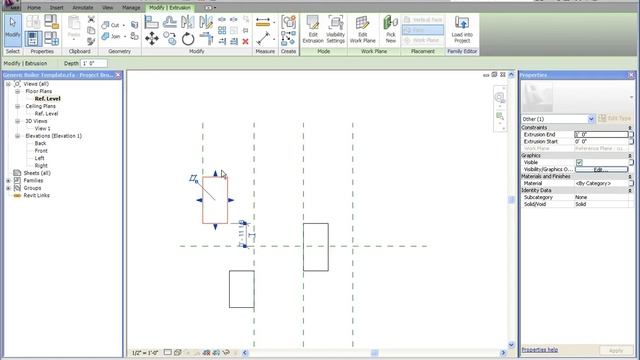
Task: Click the red Delete X icon
Action: click(x=245, y=41)
